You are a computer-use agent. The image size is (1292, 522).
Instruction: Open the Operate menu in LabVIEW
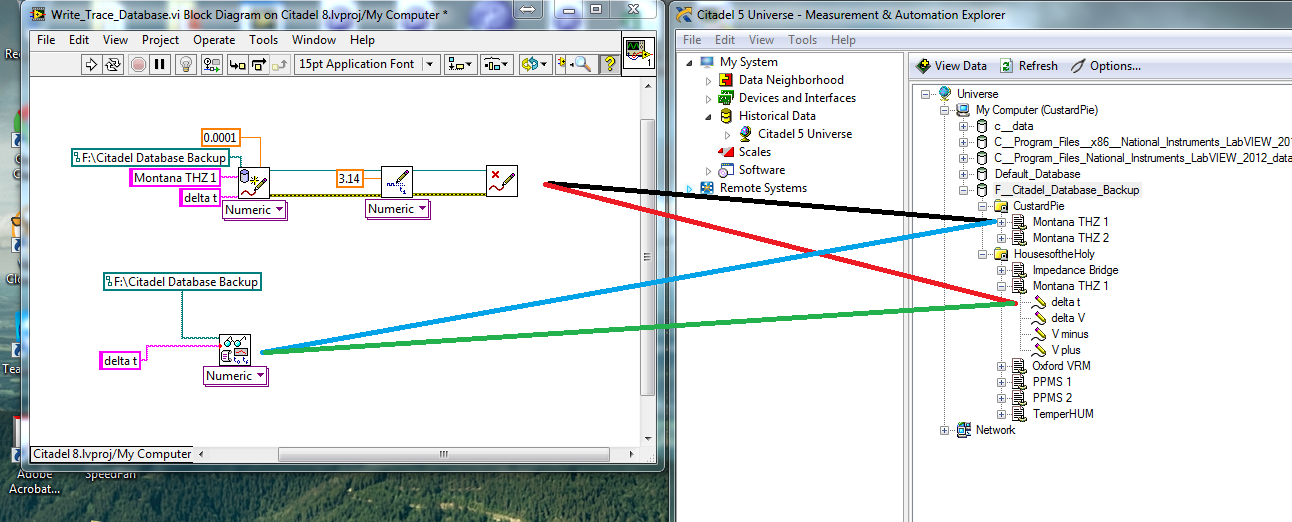(214, 40)
